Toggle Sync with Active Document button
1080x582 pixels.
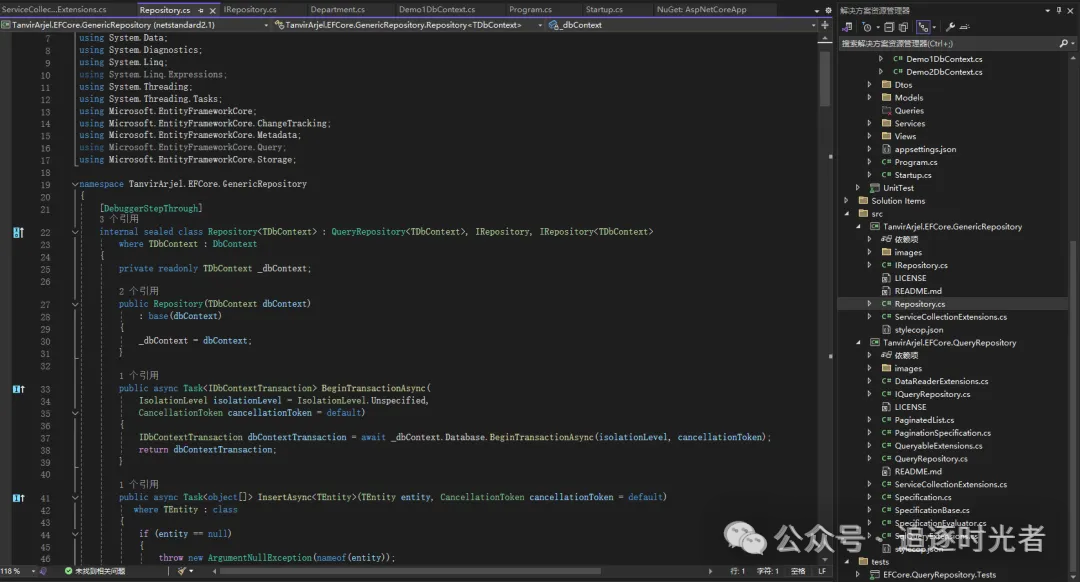(x=924, y=27)
